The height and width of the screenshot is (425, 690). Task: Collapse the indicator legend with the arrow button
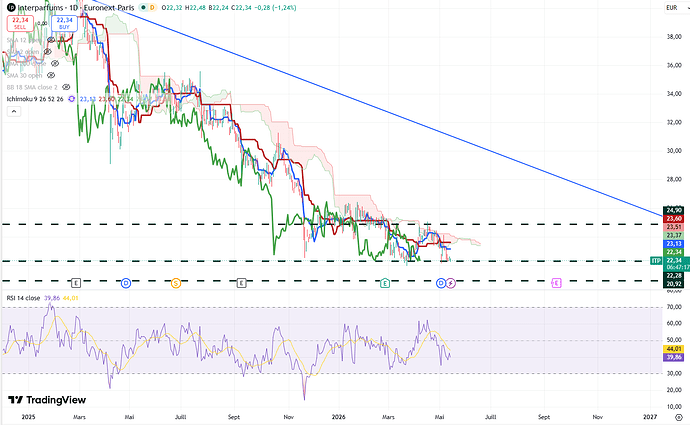14,111
